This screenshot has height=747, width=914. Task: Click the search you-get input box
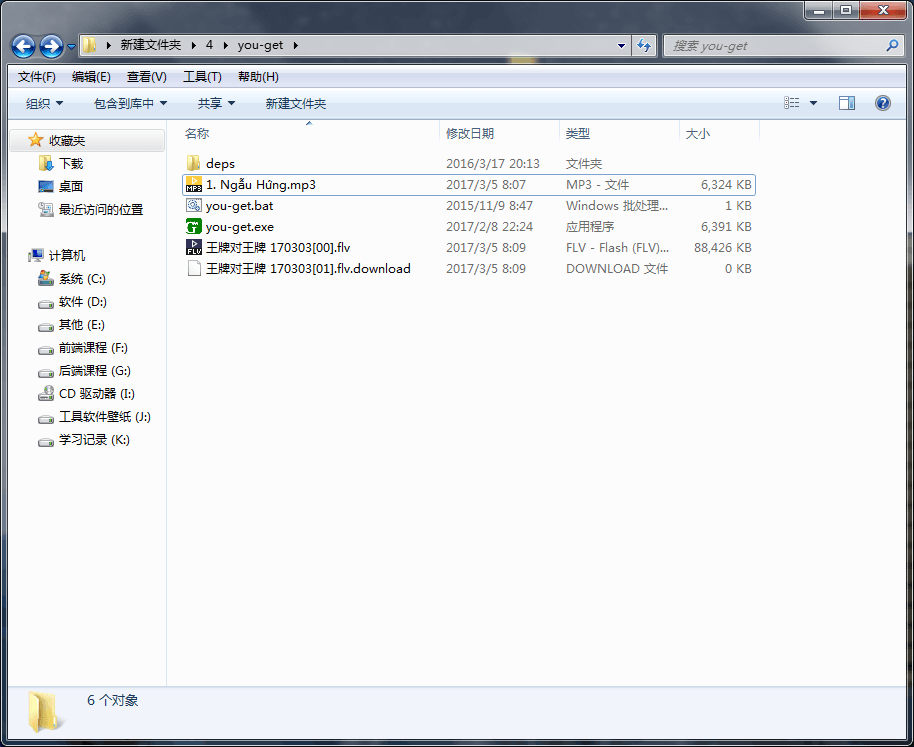pos(775,46)
